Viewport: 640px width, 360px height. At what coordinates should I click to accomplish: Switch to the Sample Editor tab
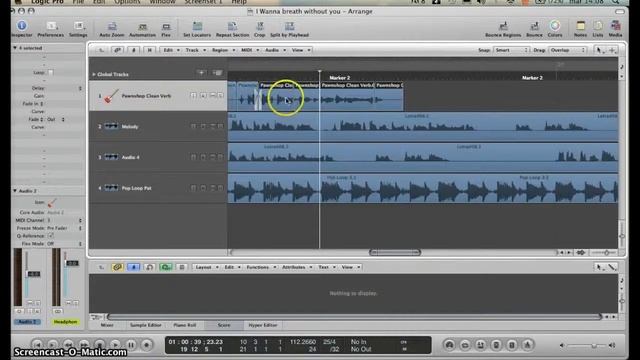coord(146,325)
